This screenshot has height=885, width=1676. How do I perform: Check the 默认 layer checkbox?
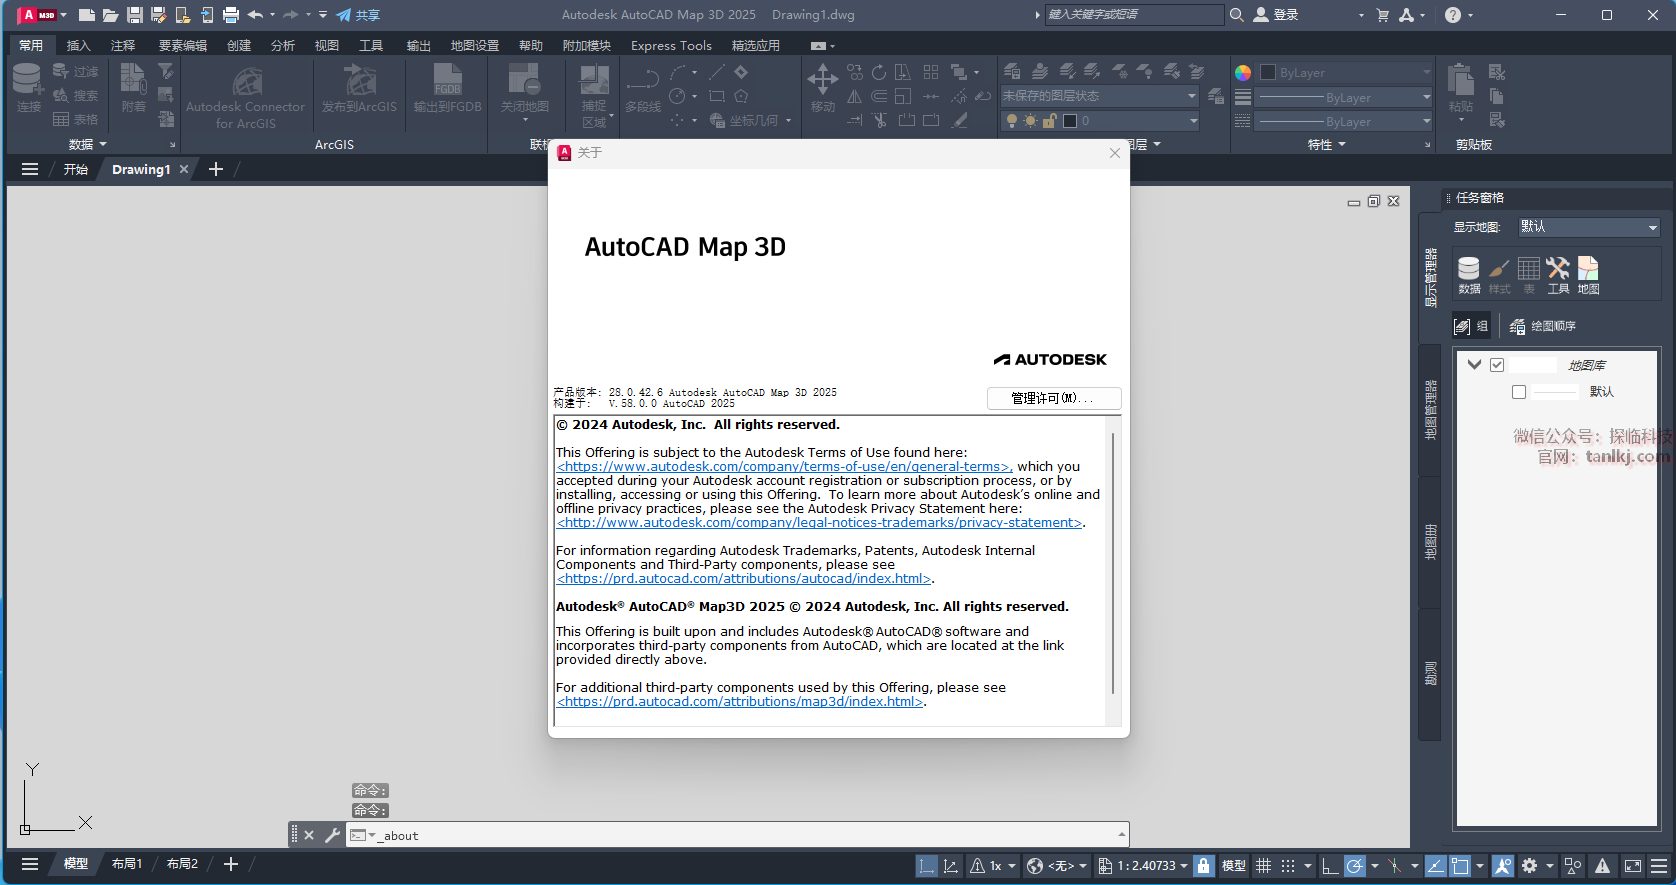(1519, 392)
